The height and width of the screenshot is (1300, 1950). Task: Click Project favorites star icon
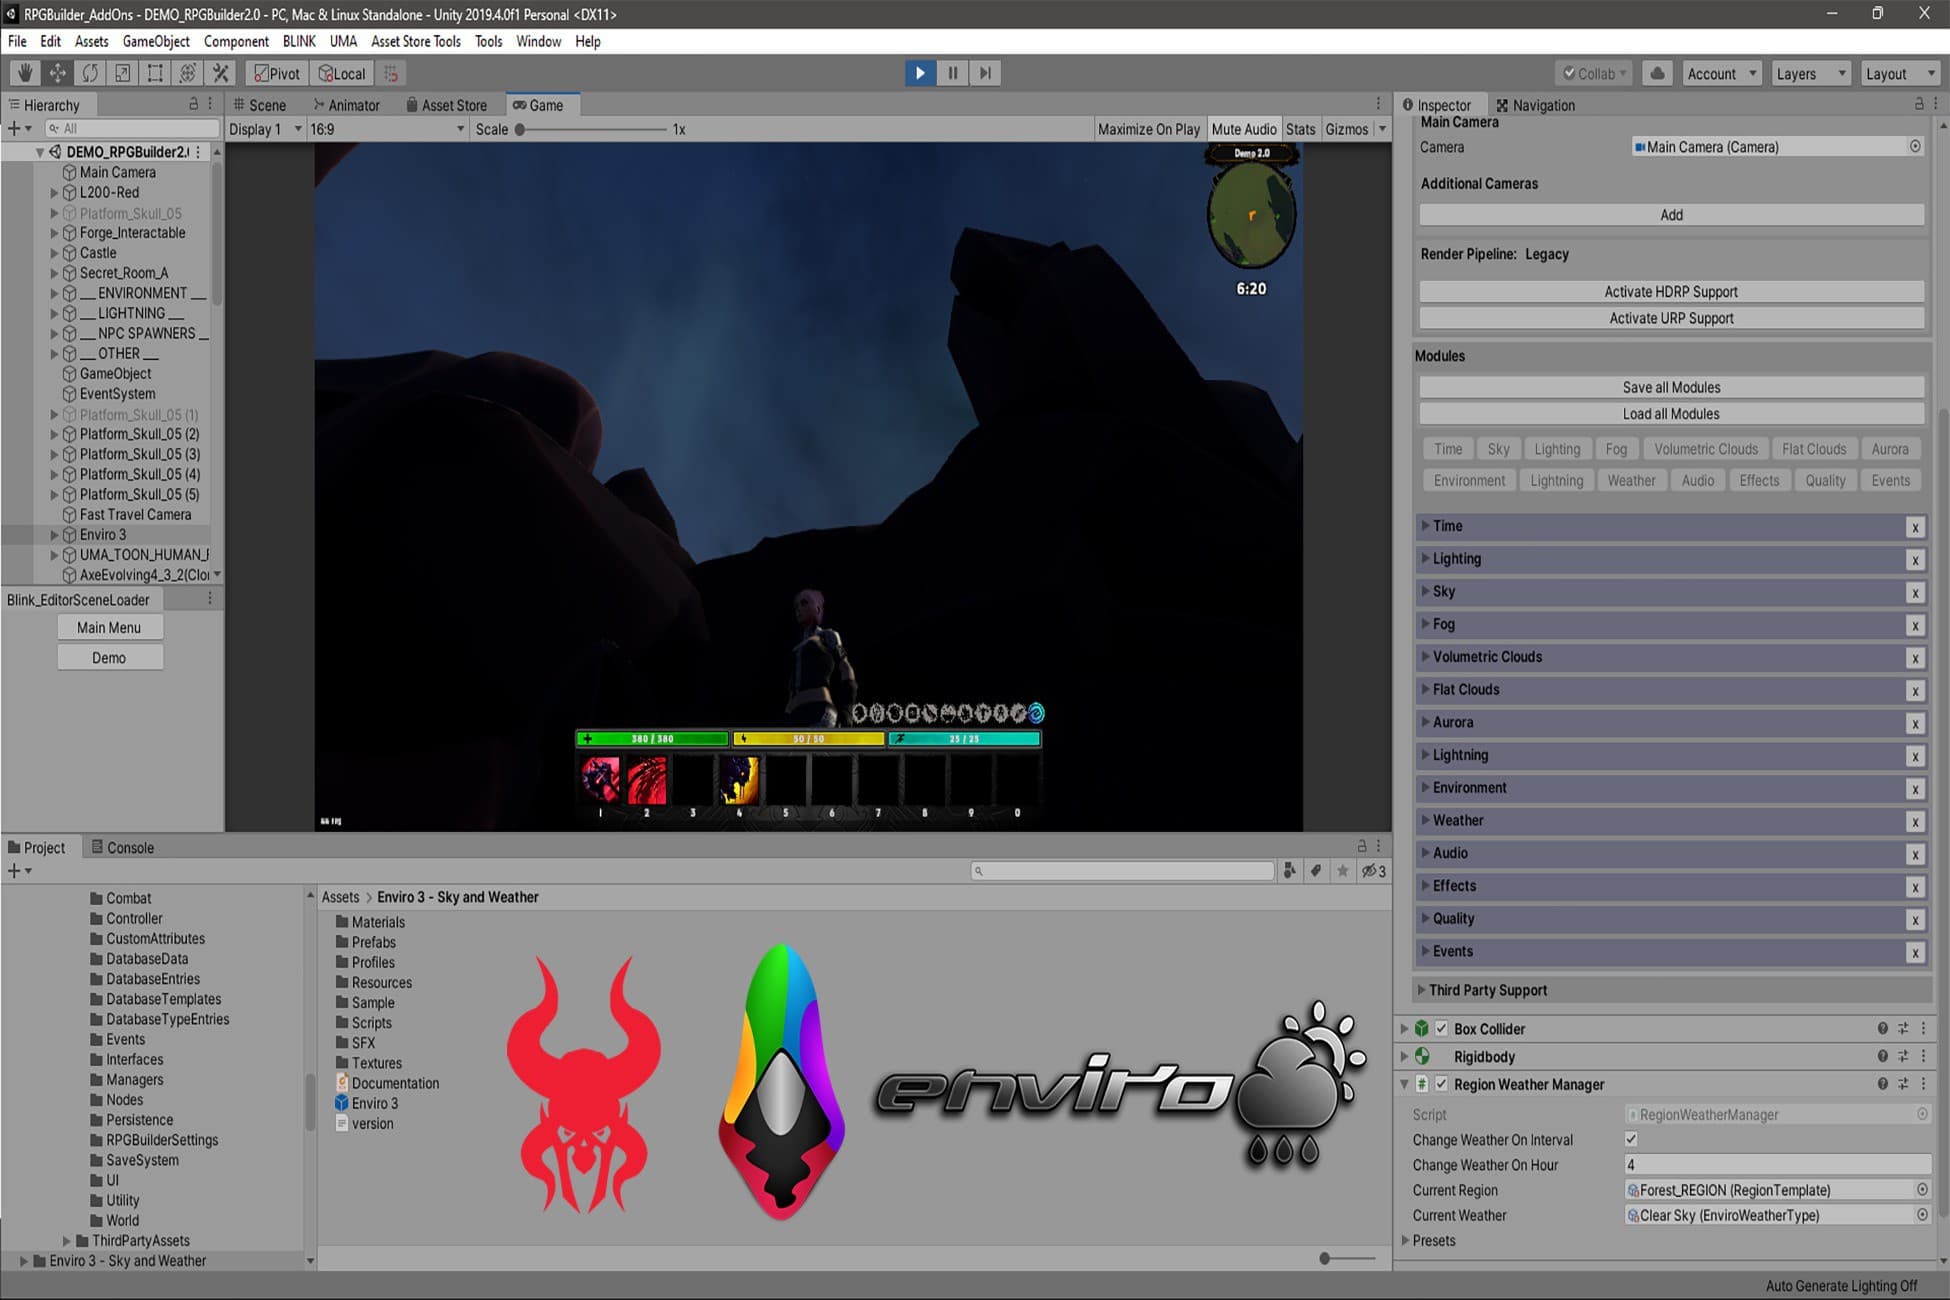(x=1343, y=871)
